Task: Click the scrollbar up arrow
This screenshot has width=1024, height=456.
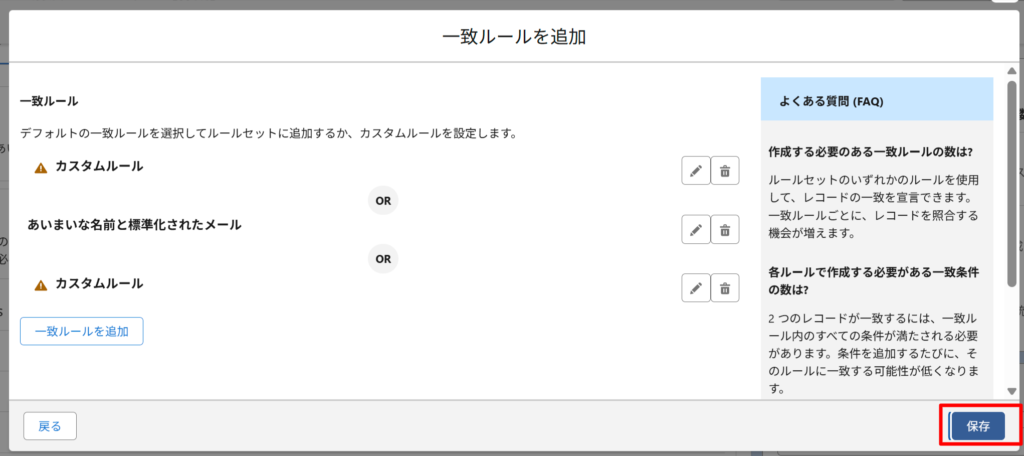Action: click(x=1012, y=71)
